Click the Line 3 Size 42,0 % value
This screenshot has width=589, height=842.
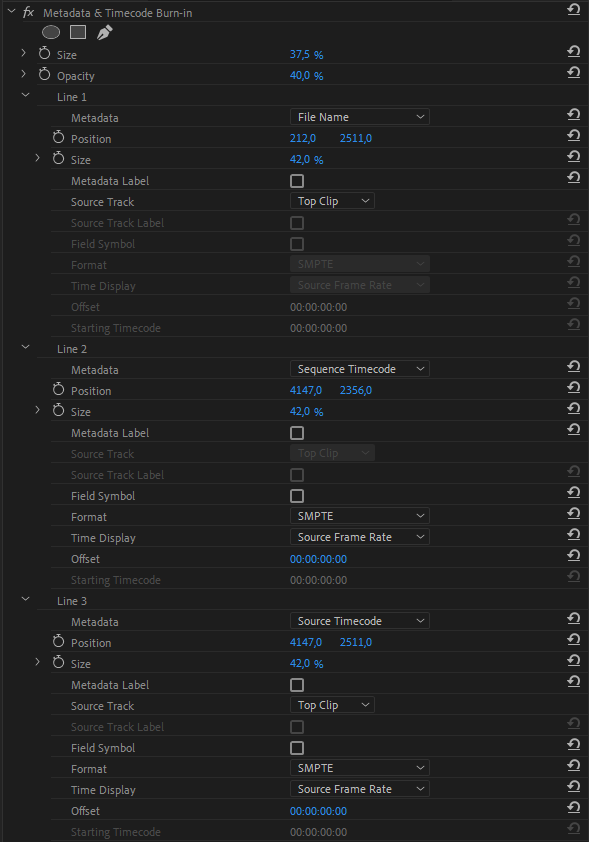[x=307, y=664]
